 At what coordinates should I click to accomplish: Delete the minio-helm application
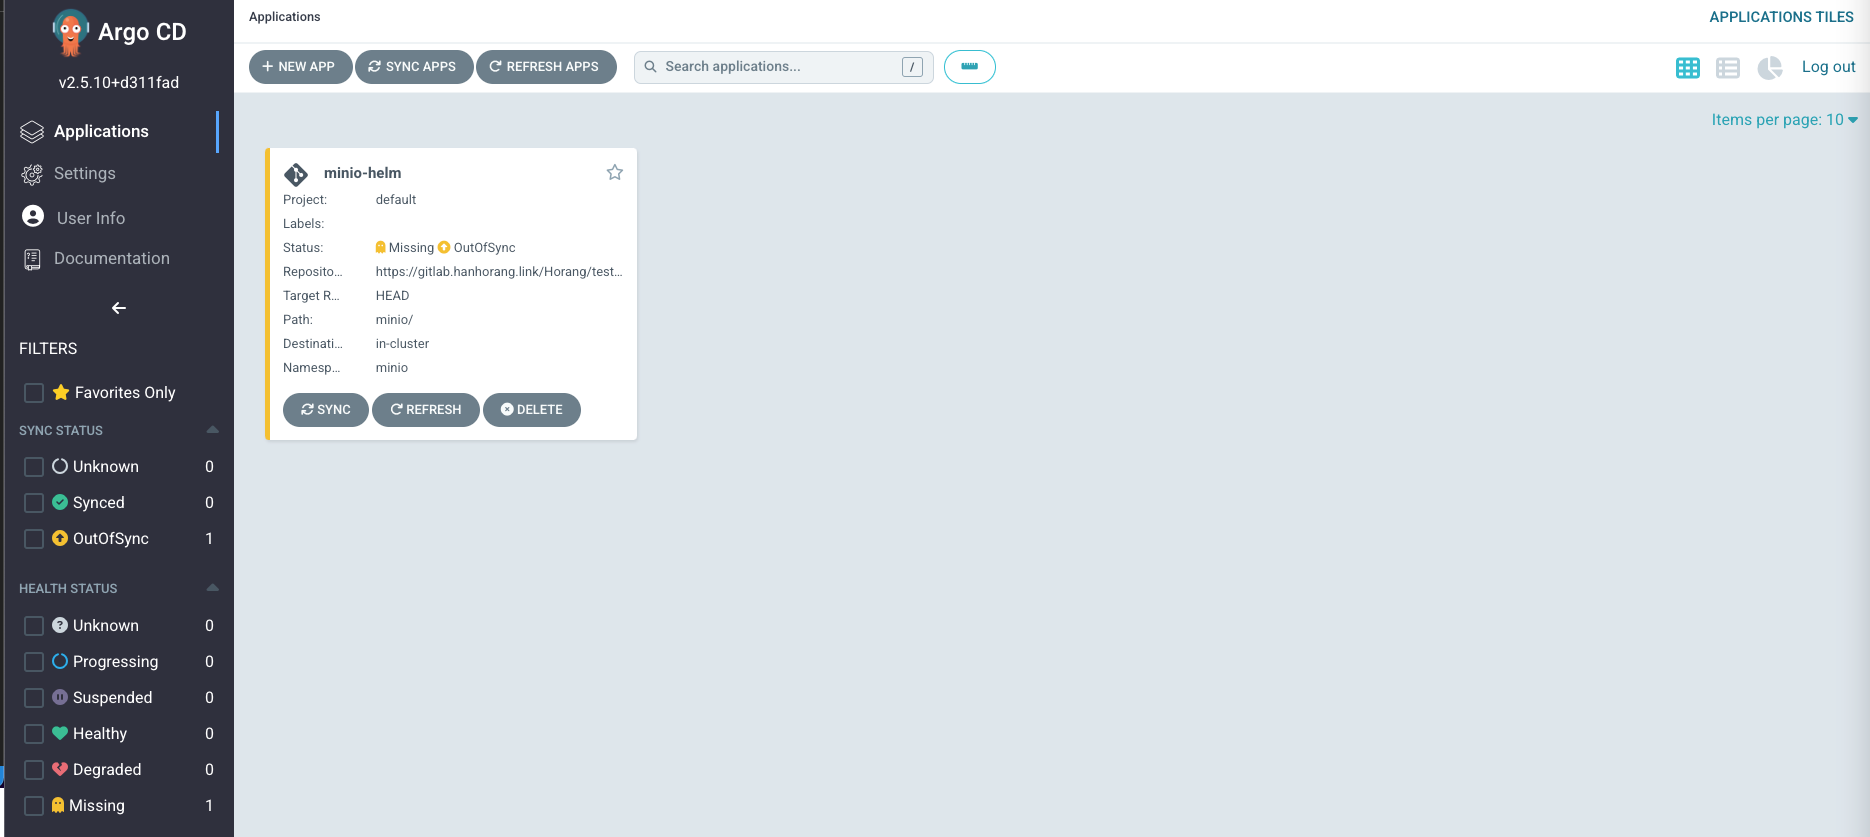(531, 410)
